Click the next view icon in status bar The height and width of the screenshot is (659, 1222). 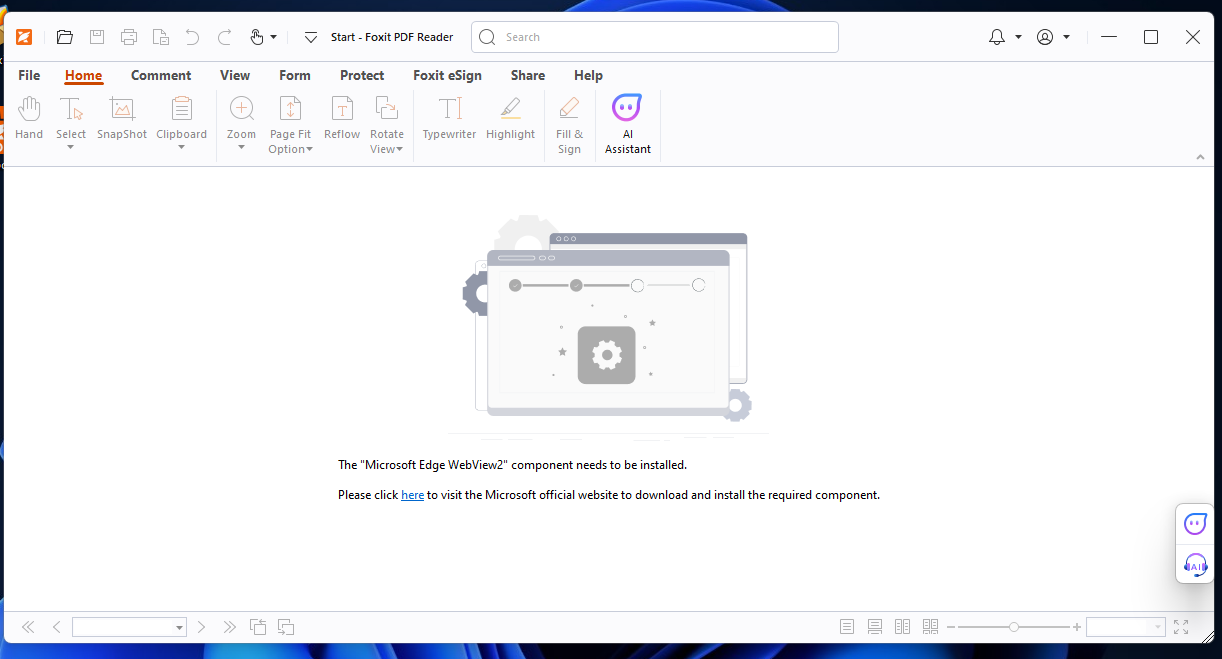pos(286,627)
